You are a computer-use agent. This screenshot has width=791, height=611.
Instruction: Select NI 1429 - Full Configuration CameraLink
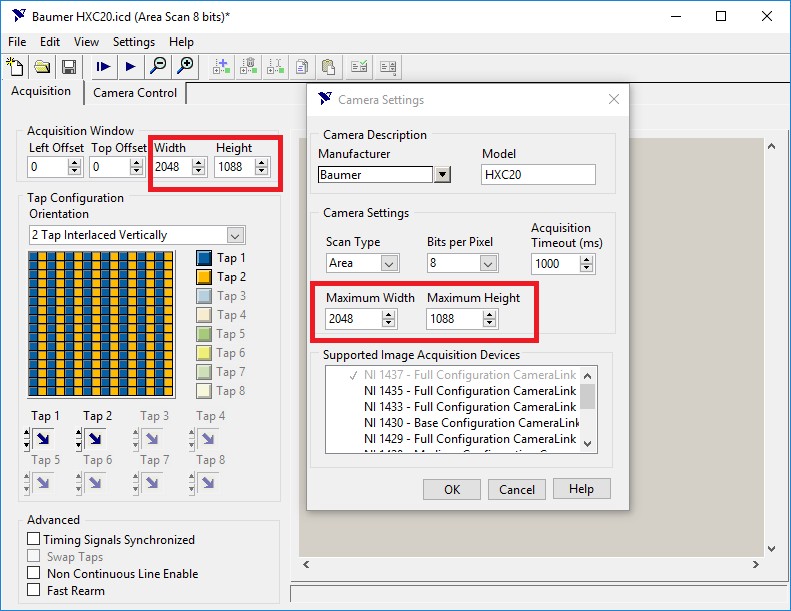470,439
